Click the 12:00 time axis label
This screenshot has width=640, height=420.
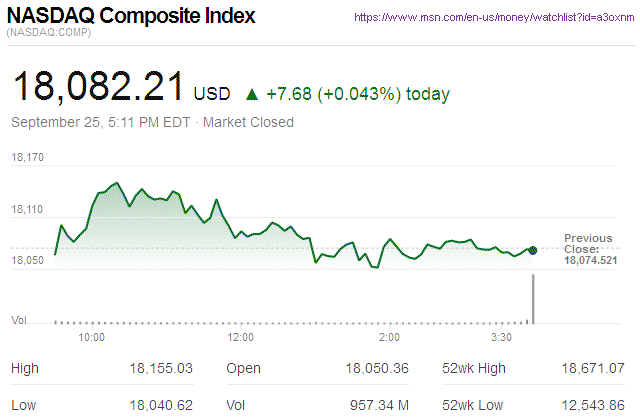[x=241, y=338]
